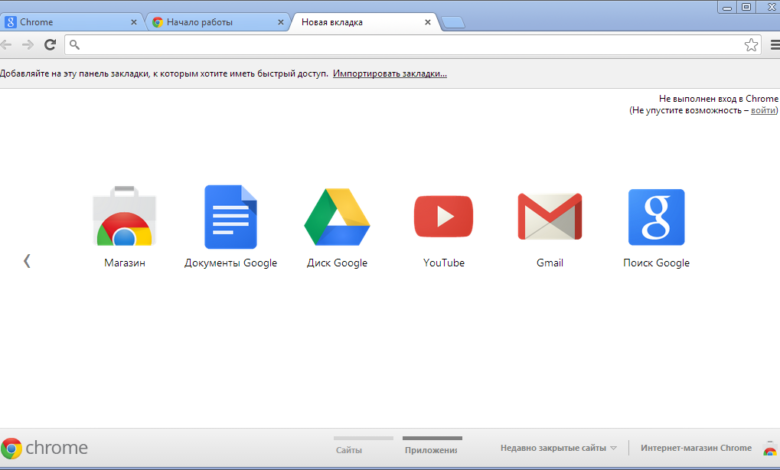This screenshot has width=780, height=470.
Task: Bookmark page with star icon
Action: (750, 45)
